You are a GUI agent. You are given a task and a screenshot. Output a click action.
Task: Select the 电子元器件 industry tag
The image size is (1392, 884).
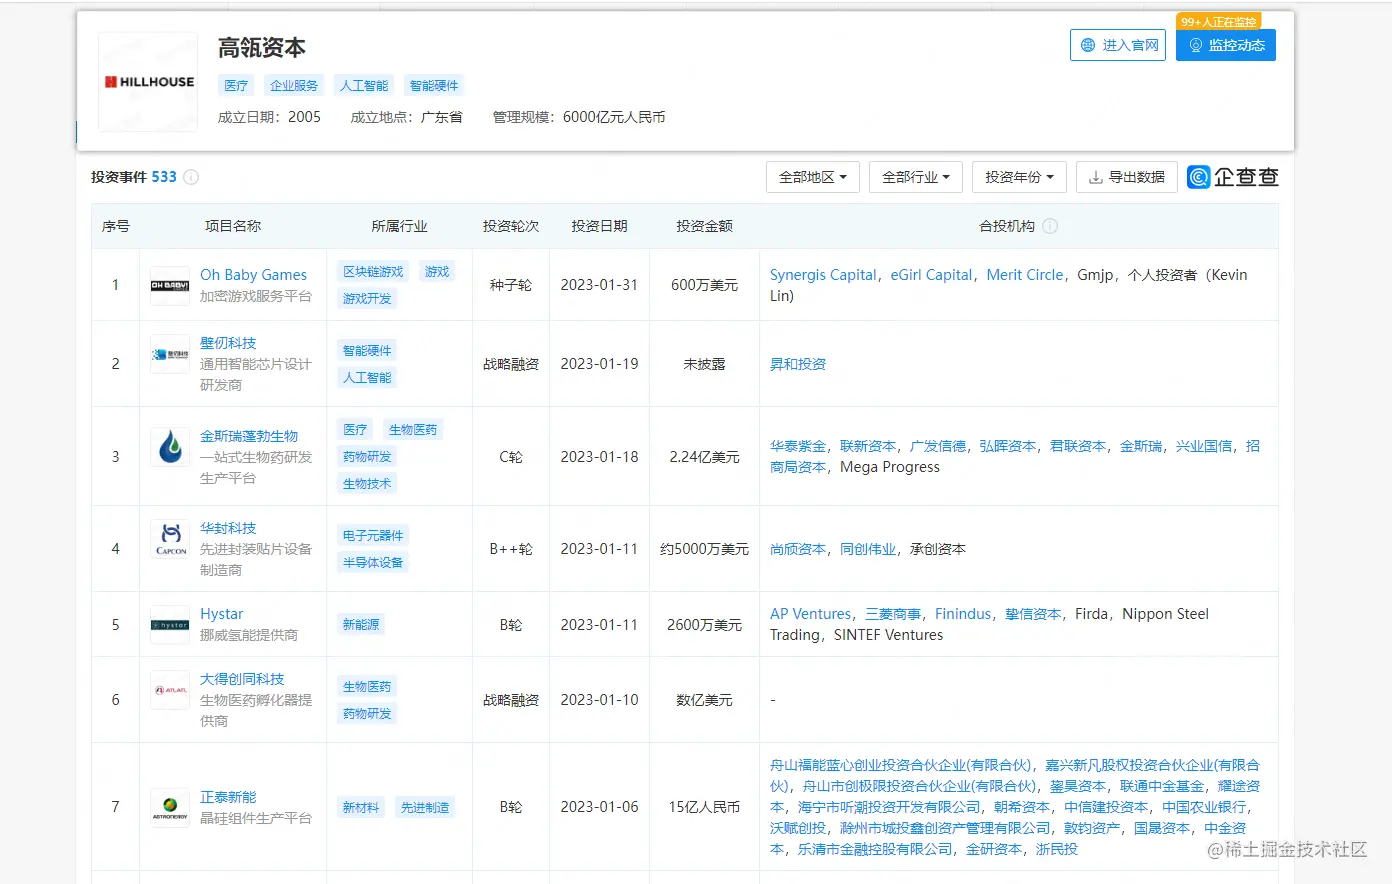coord(373,536)
